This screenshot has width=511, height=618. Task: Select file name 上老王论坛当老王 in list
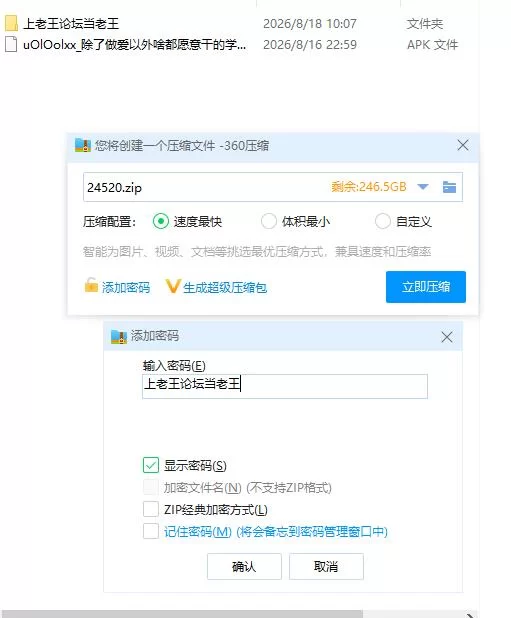point(71,24)
